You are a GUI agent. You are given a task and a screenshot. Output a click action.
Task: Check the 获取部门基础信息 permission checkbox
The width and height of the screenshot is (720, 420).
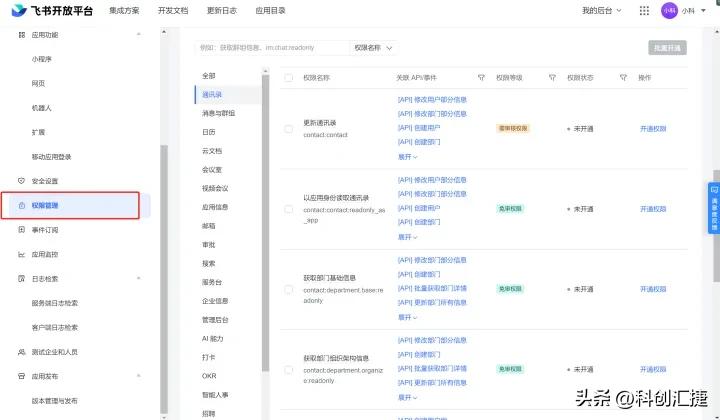point(289,288)
